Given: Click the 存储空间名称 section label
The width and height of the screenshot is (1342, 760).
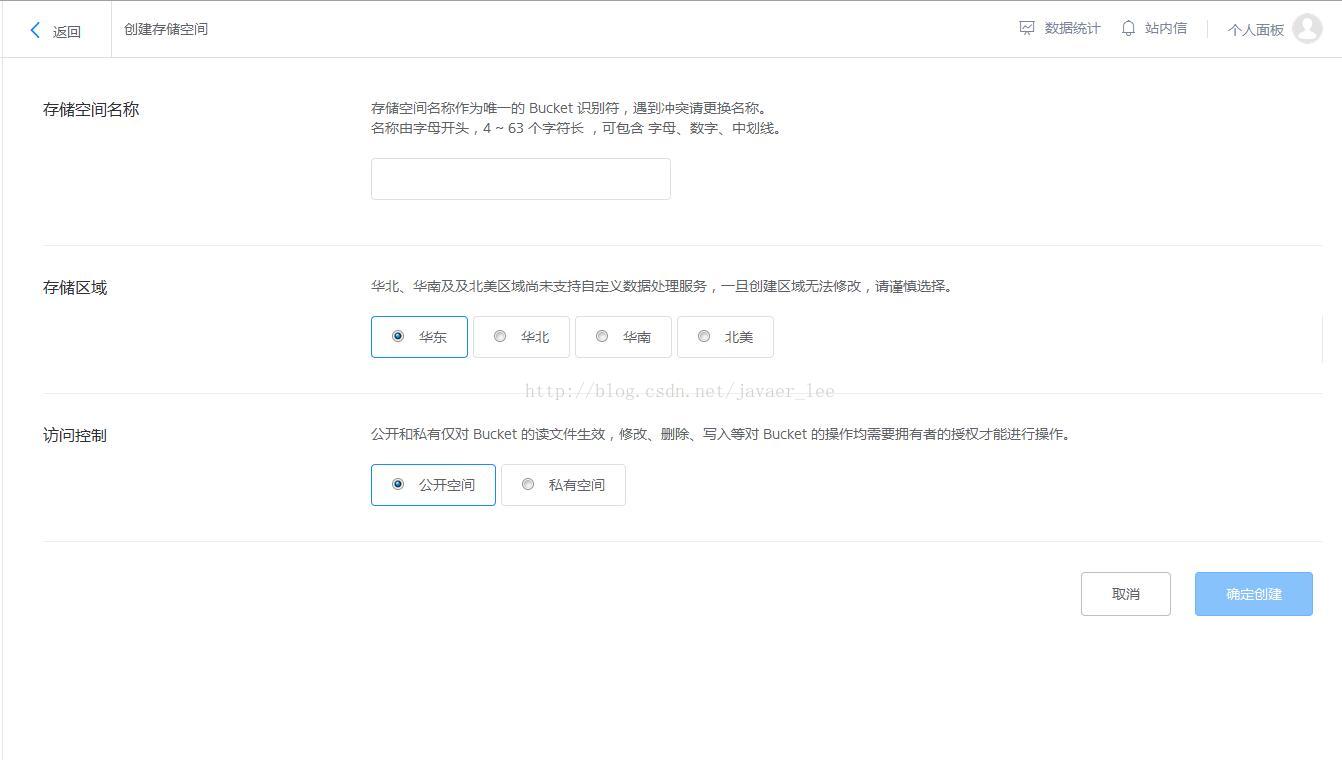Looking at the screenshot, I should click(x=91, y=110).
